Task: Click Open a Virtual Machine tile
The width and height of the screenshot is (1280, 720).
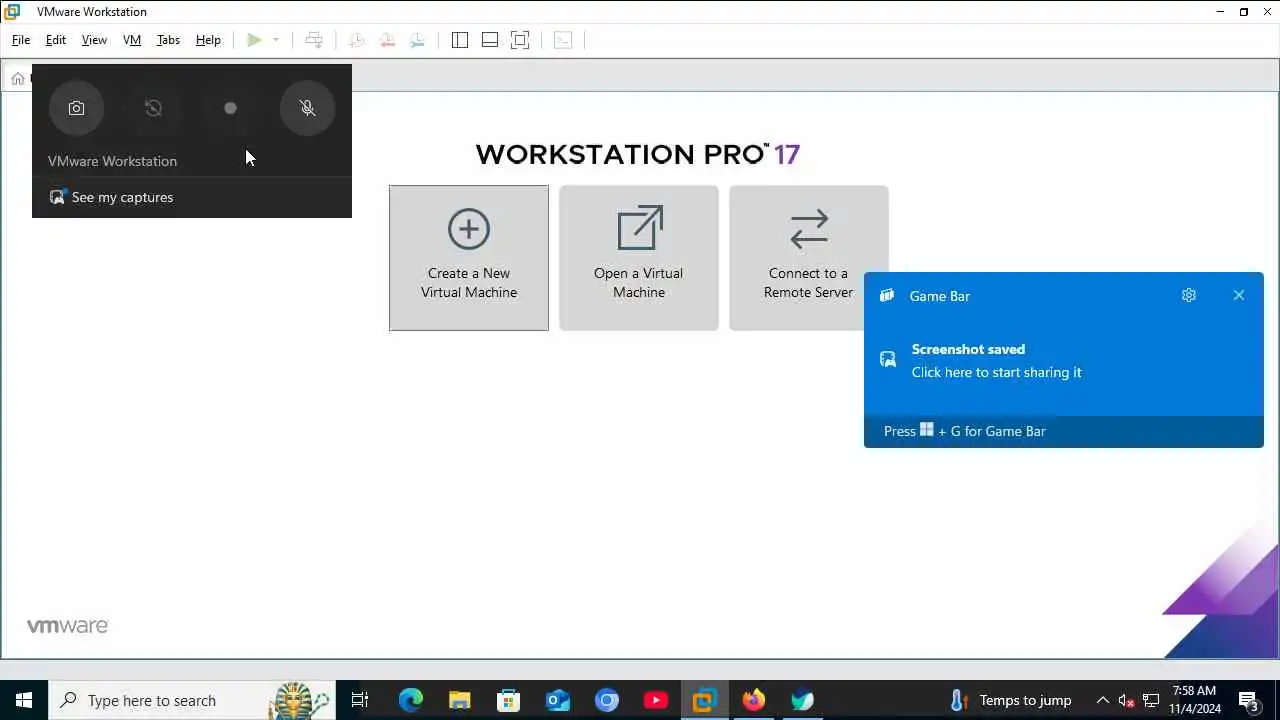Action: [639, 258]
